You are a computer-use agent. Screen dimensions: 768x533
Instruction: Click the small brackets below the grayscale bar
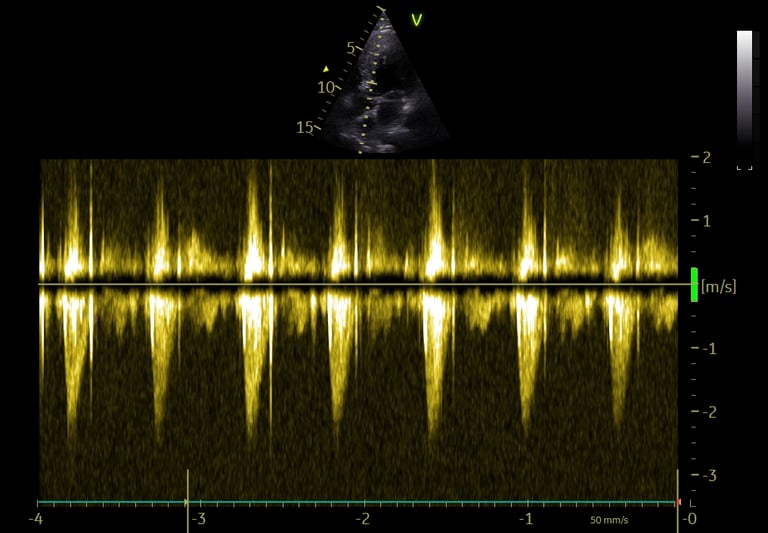(x=744, y=168)
